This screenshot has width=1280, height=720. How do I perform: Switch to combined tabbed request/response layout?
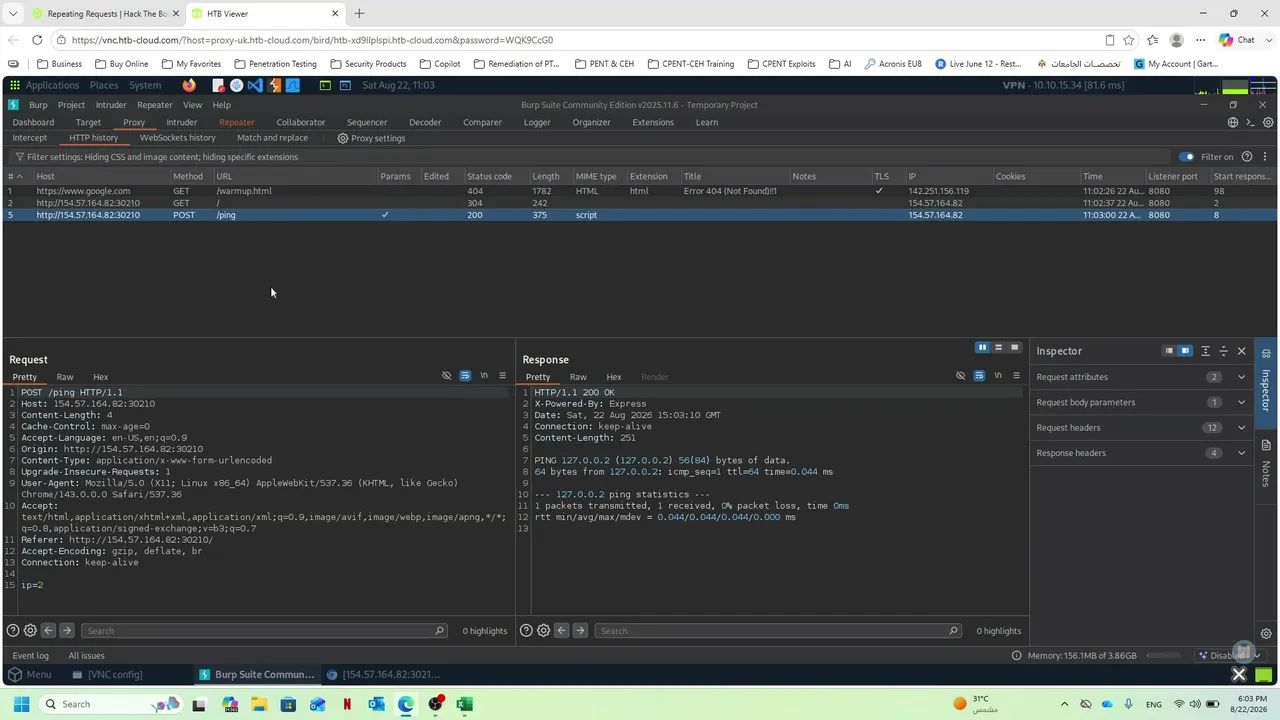click(1014, 347)
